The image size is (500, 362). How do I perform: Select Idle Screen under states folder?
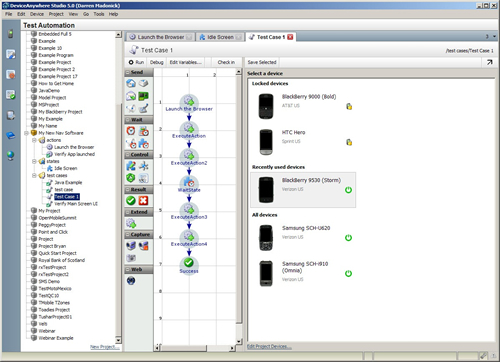point(66,168)
